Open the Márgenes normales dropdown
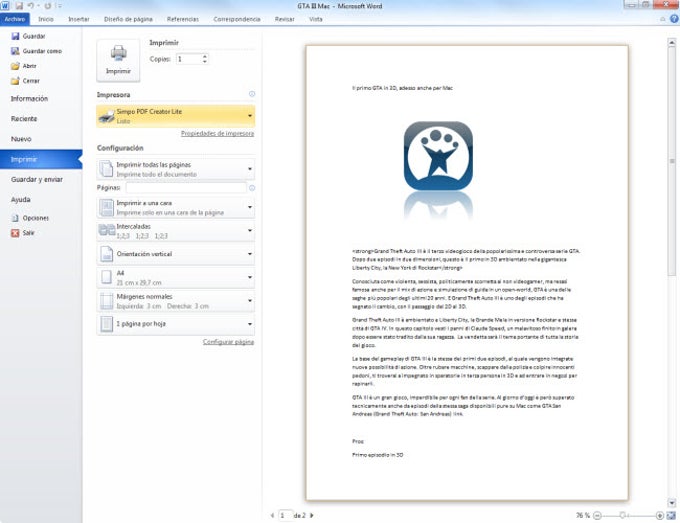The height and width of the screenshot is (523, 680). (x=176, y=301)
